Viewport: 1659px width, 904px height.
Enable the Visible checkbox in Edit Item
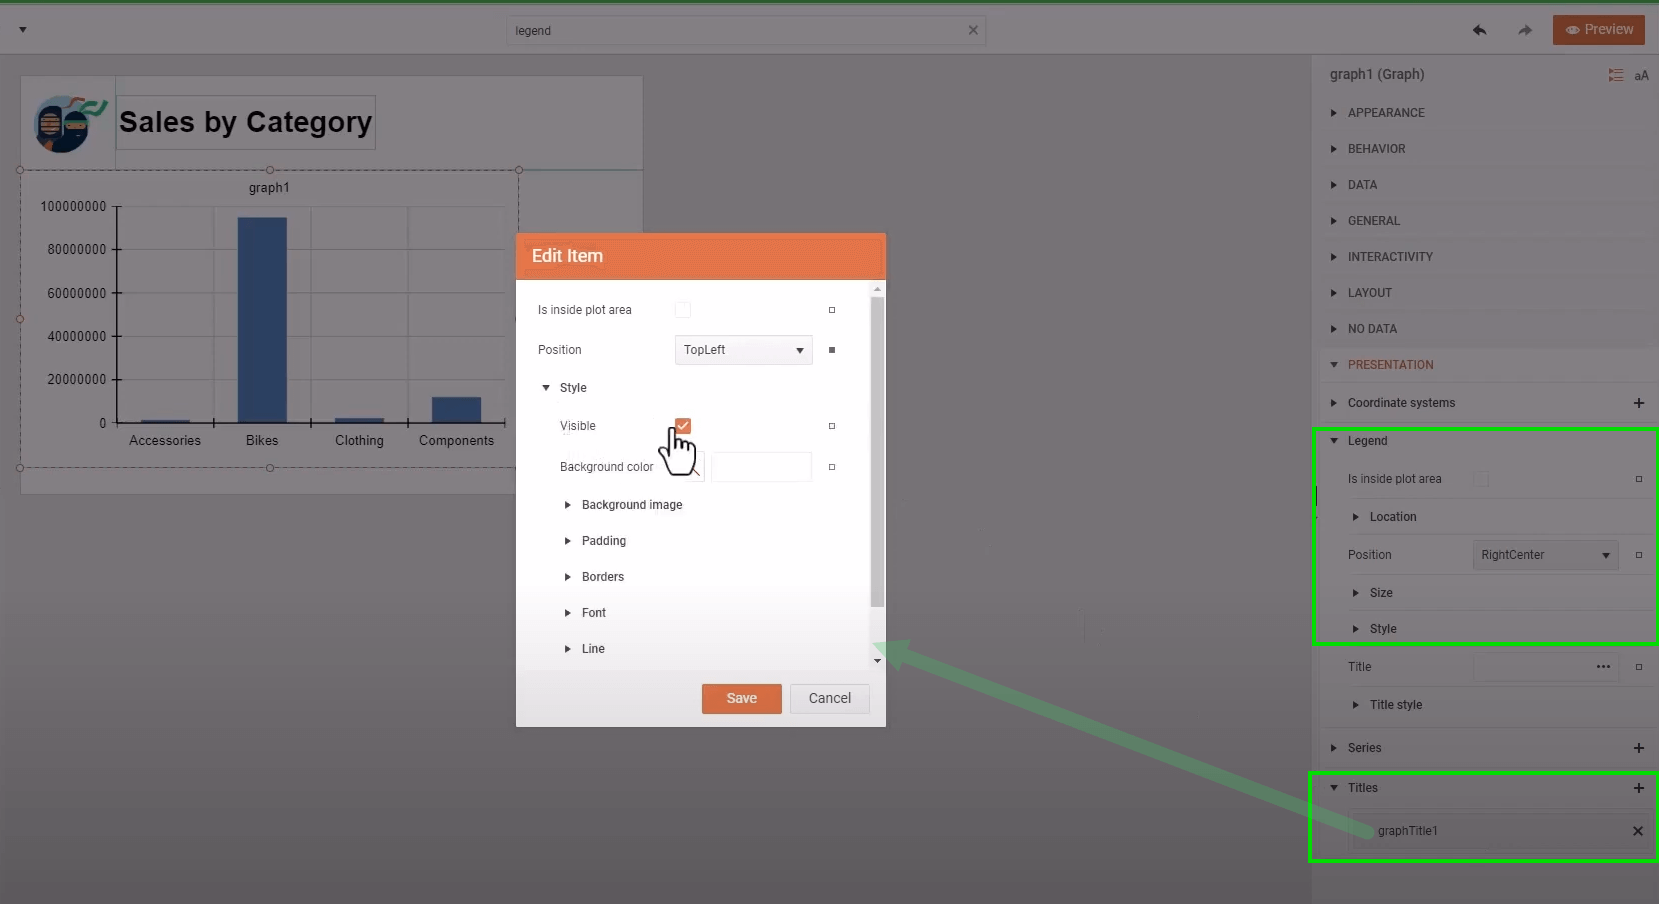tap(683, 425)
